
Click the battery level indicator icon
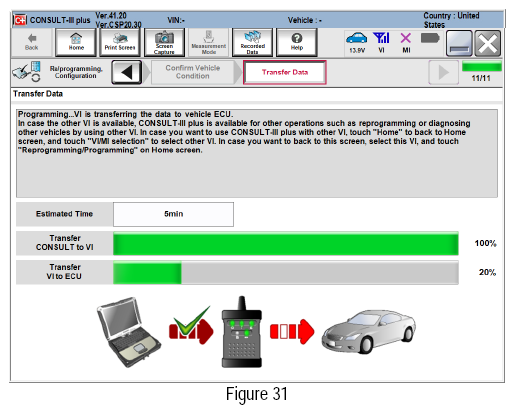[x=430, y=38]
